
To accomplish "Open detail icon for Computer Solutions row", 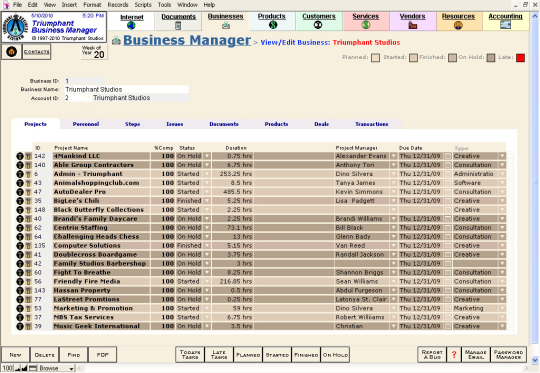I will pos(20,246).
